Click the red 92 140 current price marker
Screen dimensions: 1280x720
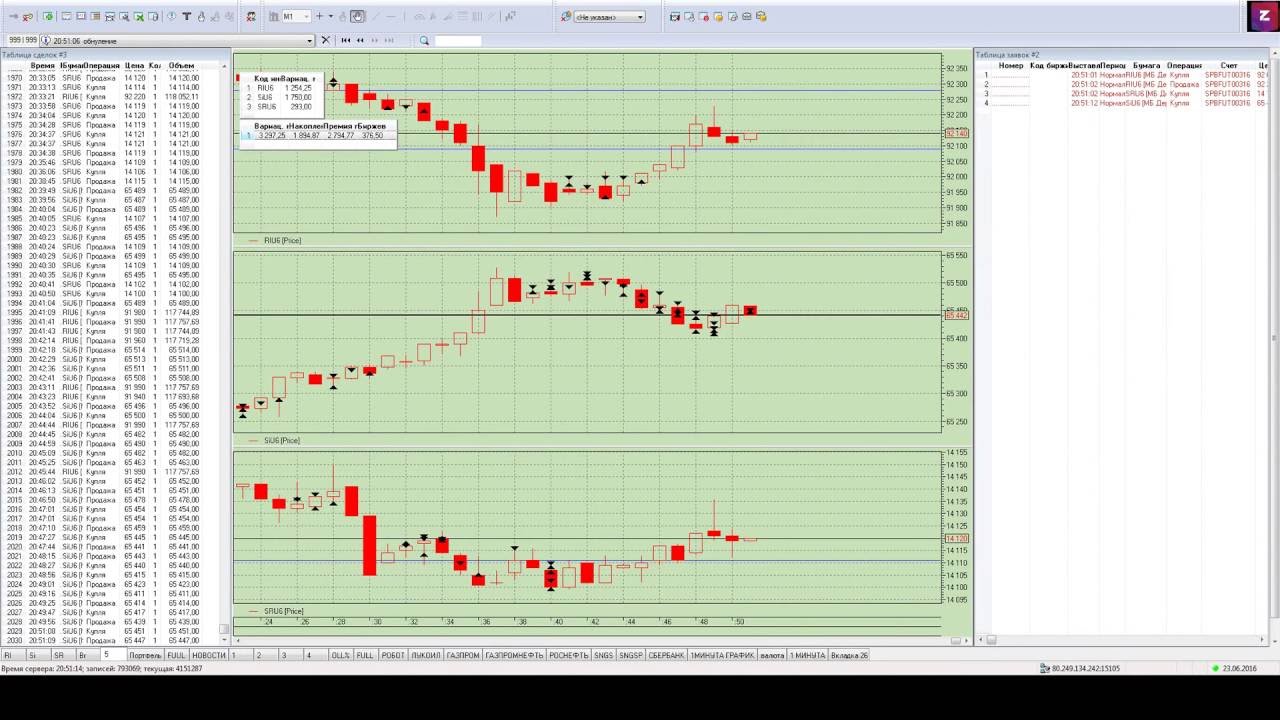(x=956, y=134)
